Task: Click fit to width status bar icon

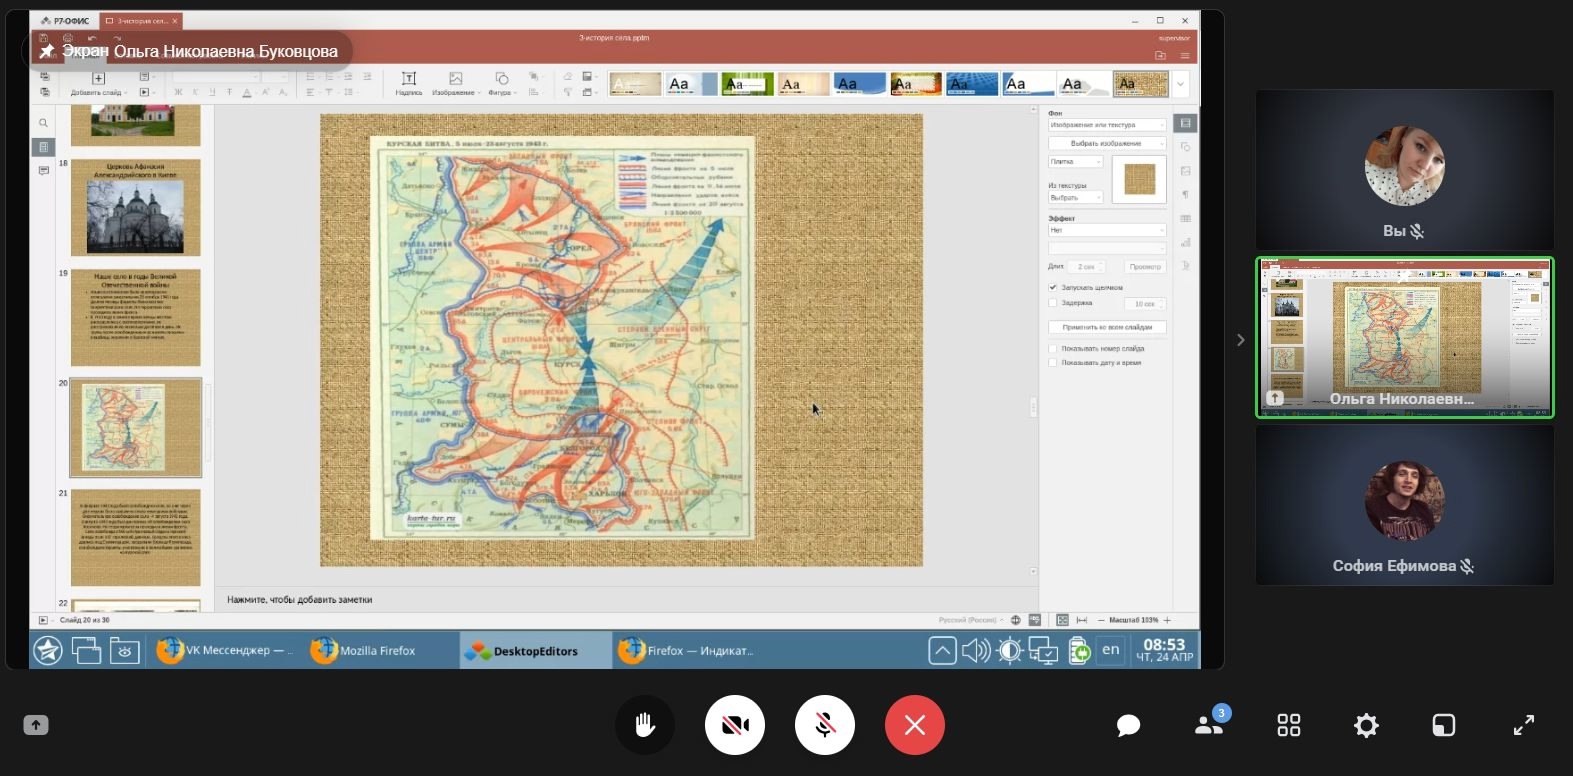Action: (x=1081, y=620)
